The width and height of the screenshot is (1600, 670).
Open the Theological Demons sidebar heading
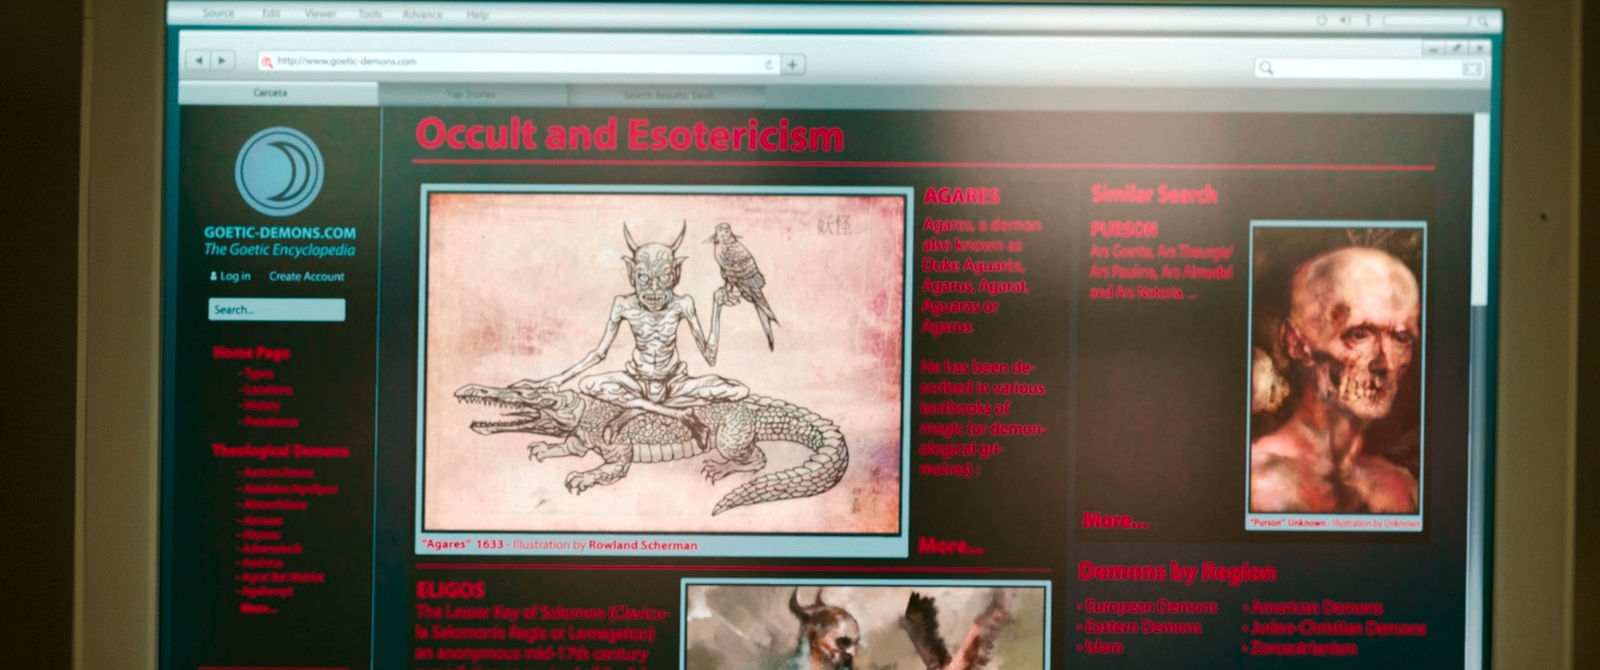tap(280, 451)
